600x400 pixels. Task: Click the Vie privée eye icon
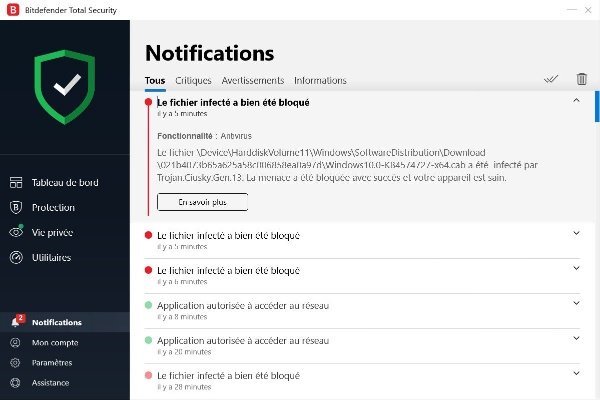(16, 232)
